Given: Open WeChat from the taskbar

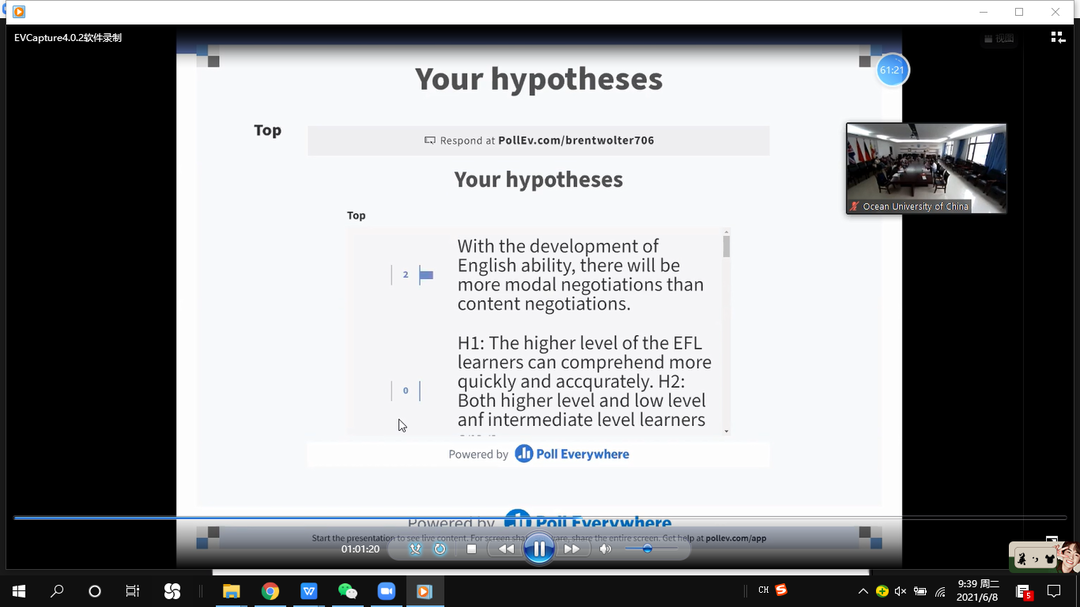Looking at the screenshot, I should 347,591.
